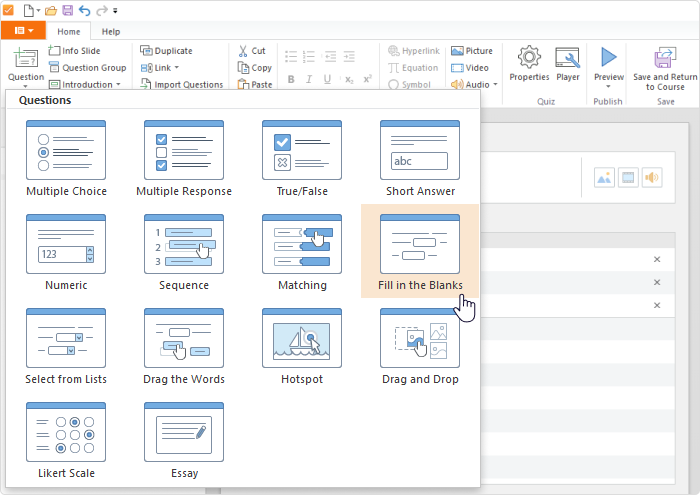Preview the quiz
This screenshot has width=700, height=495.
608,66
